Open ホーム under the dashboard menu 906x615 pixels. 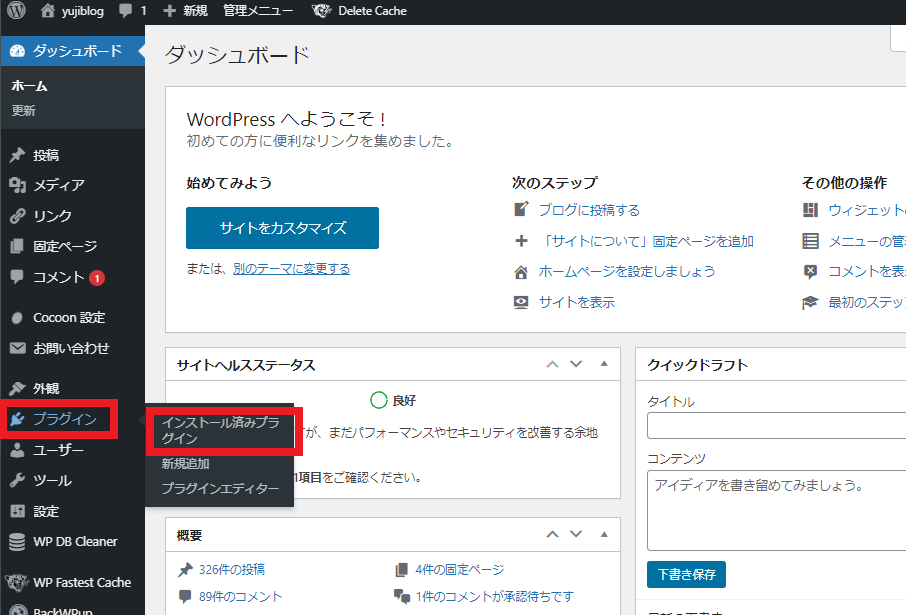click(x=29, y=86)
